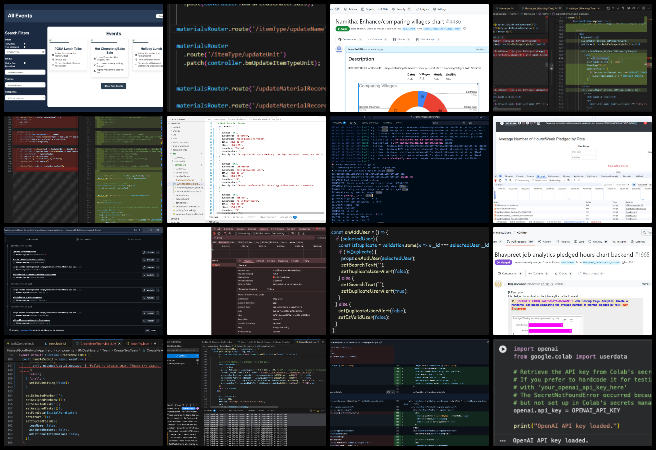Click '/itemType/updateUnit' route string in code
The image size is (656, 450).
[249, 54]
